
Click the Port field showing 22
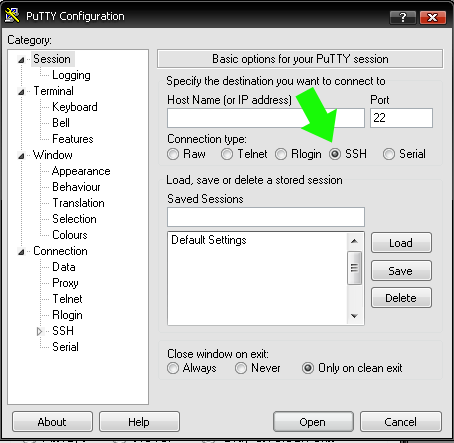[x=402, y=118]
